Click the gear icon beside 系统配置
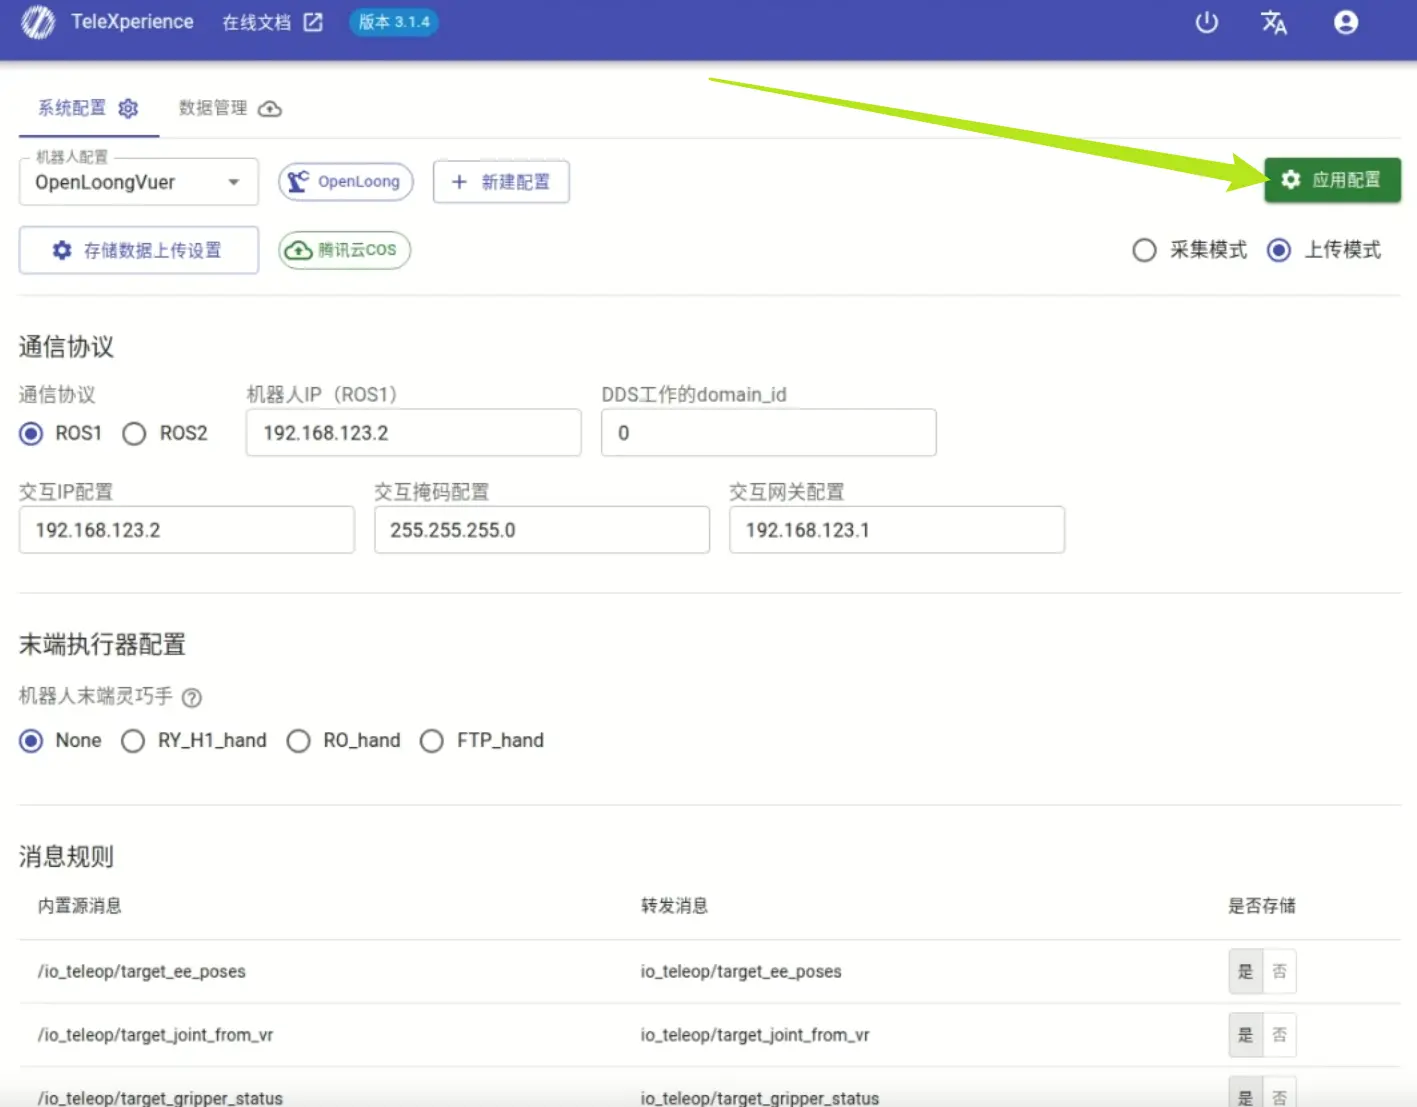 [x=128, y=108]
